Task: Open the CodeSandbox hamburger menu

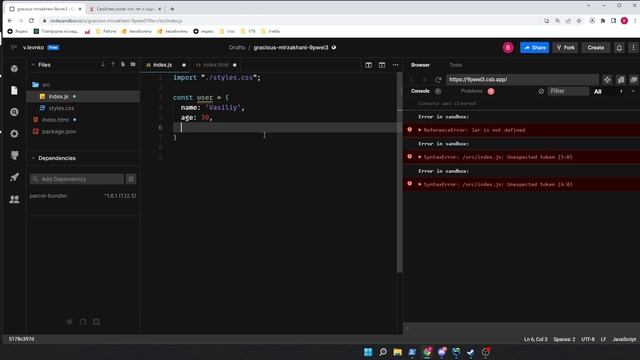Action: 14,48
